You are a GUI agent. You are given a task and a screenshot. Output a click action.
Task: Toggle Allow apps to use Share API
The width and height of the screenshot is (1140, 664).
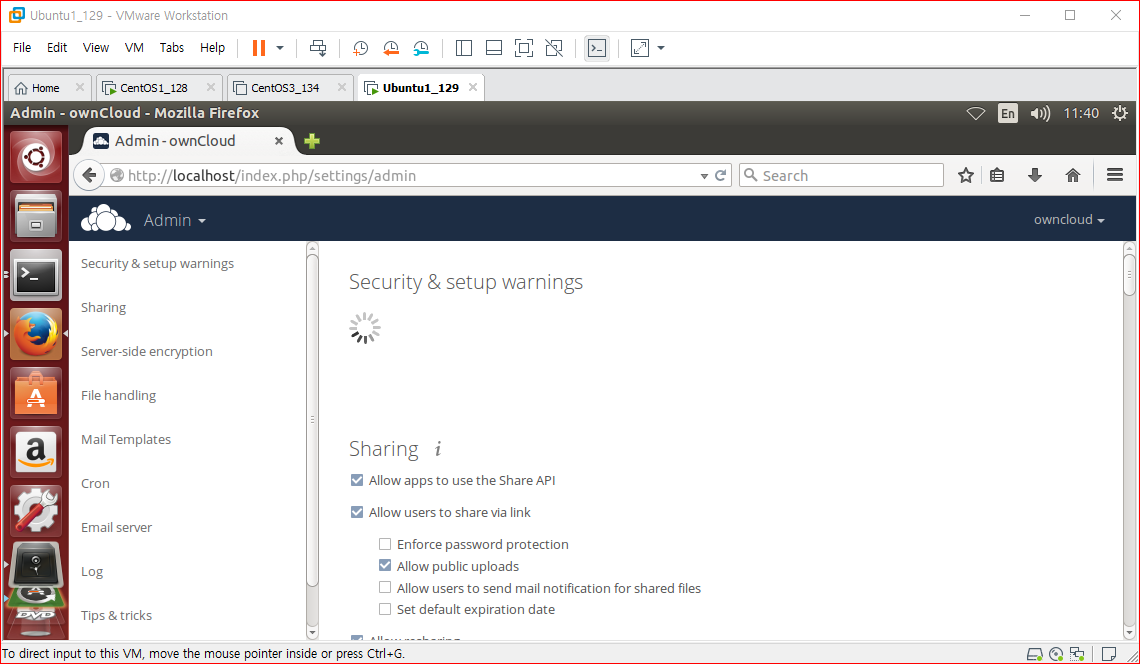[356, 480]
